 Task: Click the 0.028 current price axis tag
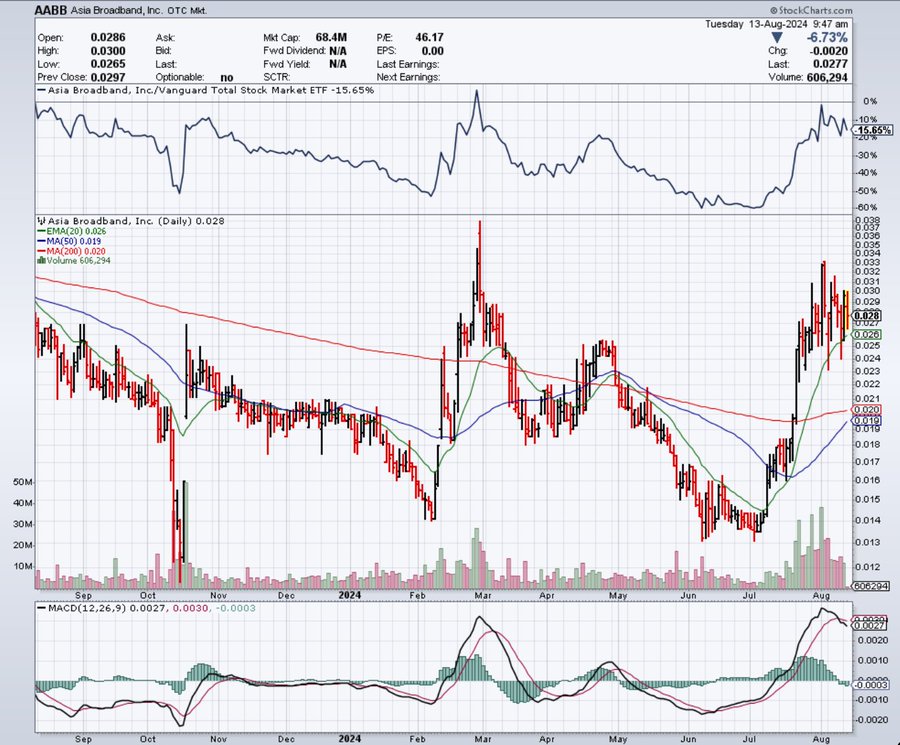tap(867, 315)
